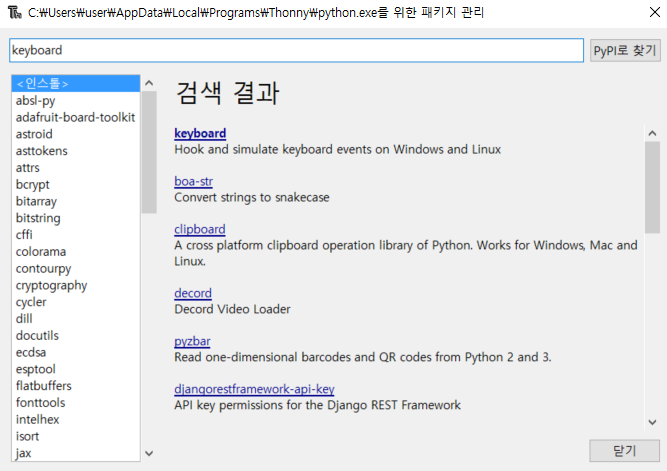Click 'Convert strings to snakecase' description

pyautogui.click(x=252, y=197)
